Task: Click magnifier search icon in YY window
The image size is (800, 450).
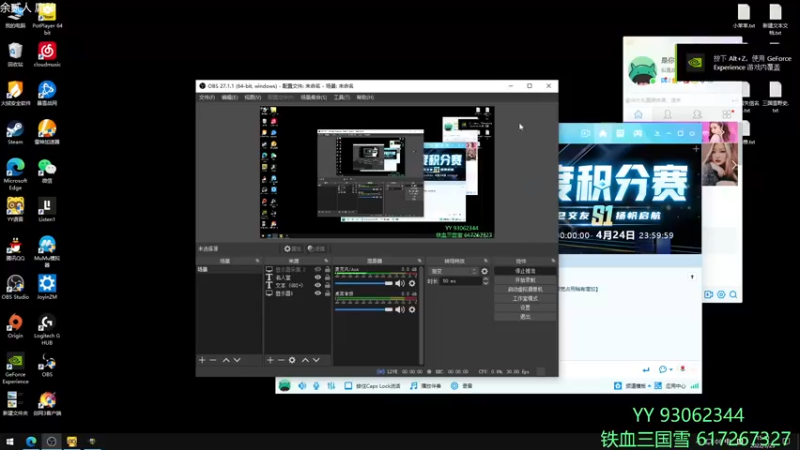Action: [733, 294]
